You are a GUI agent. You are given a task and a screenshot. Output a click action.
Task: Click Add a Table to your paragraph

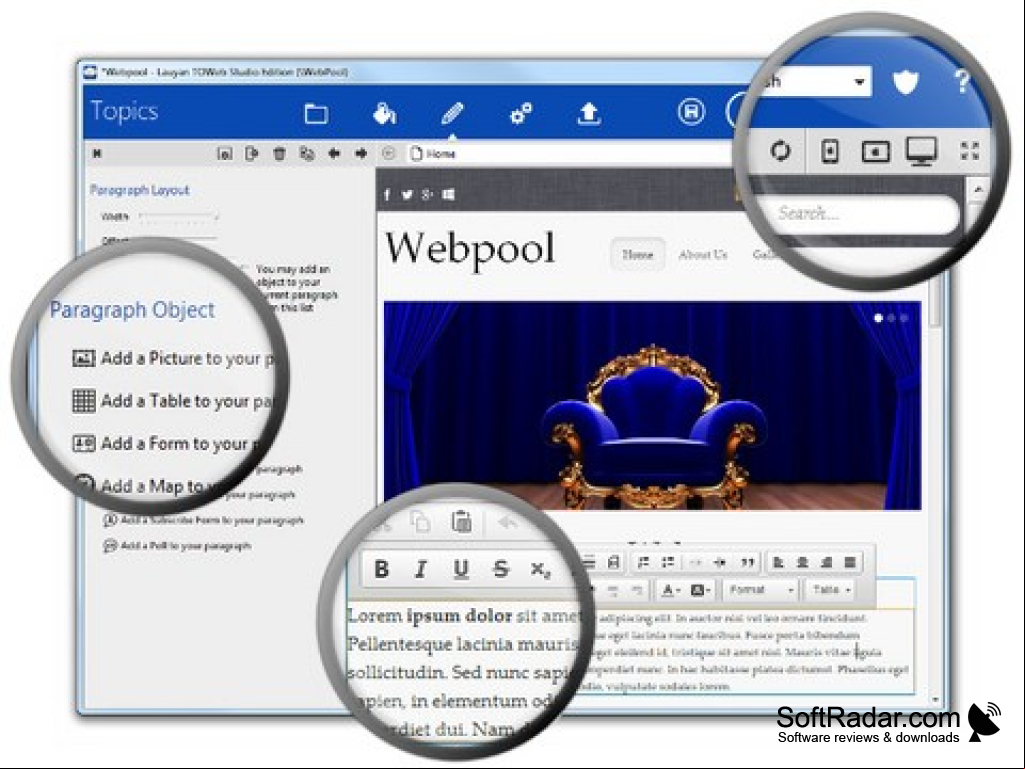pyautogui.click(x=175, y=401)
